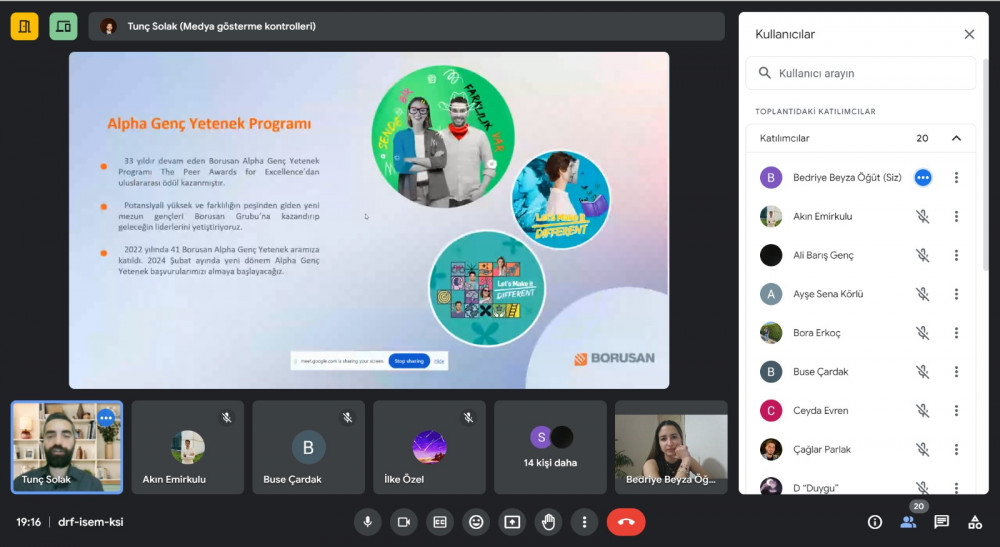Click the shared Borusan presentation slide
Image resolution: width=1000 pixels, height=547 pixels.
point(369,221)
